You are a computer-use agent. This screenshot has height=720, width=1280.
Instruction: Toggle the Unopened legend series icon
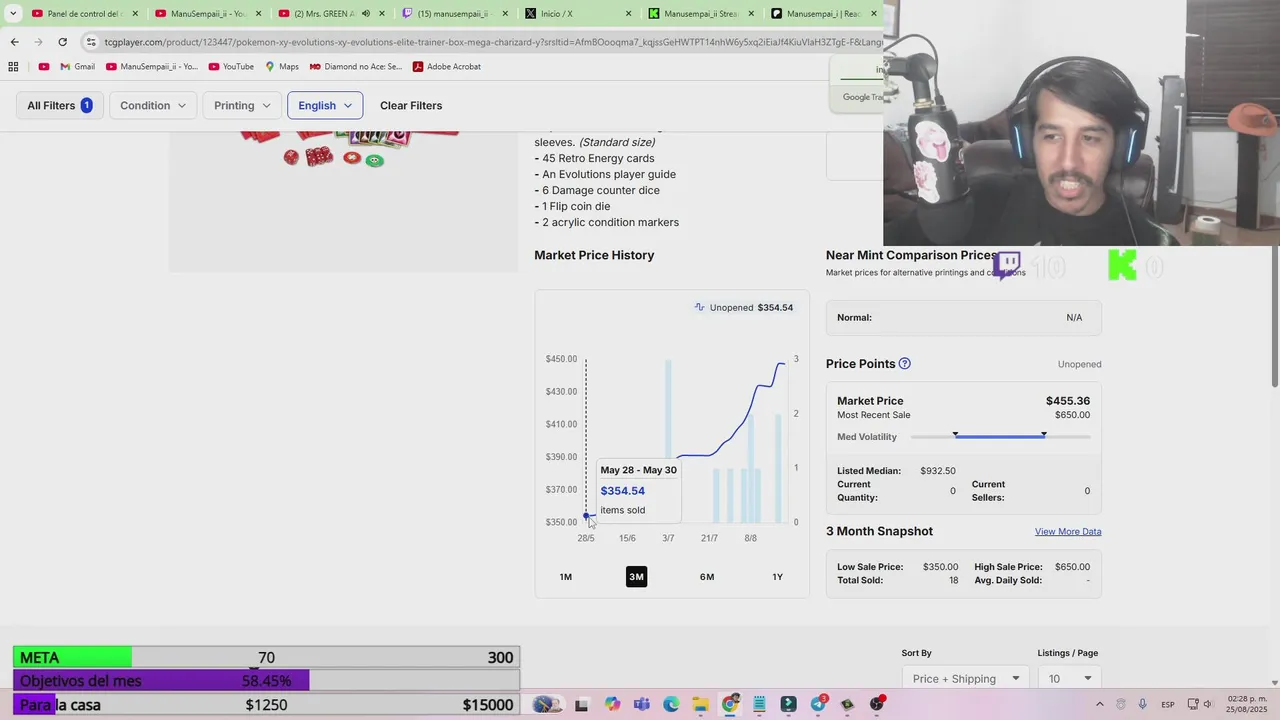[700, 307]
